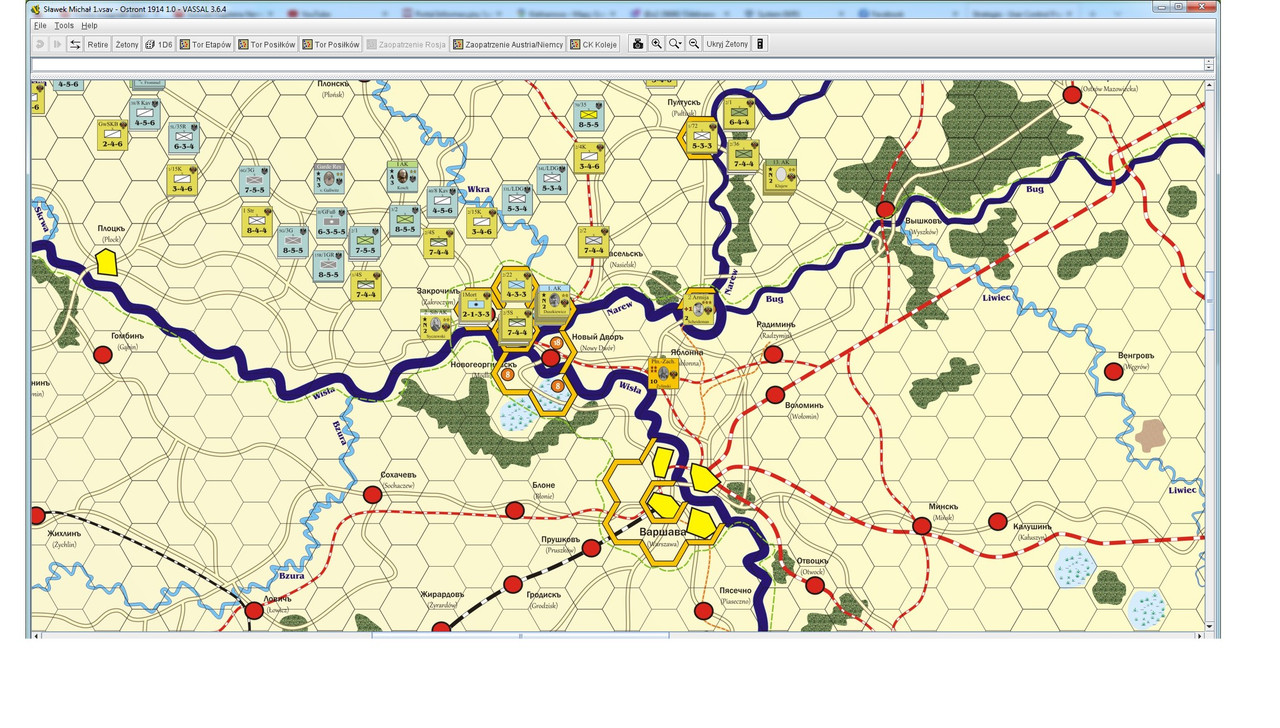The height and width of the screenshot is (728, 1280).
Task: Open the Tor Etapów track window
Action: (x=205, y=44)
